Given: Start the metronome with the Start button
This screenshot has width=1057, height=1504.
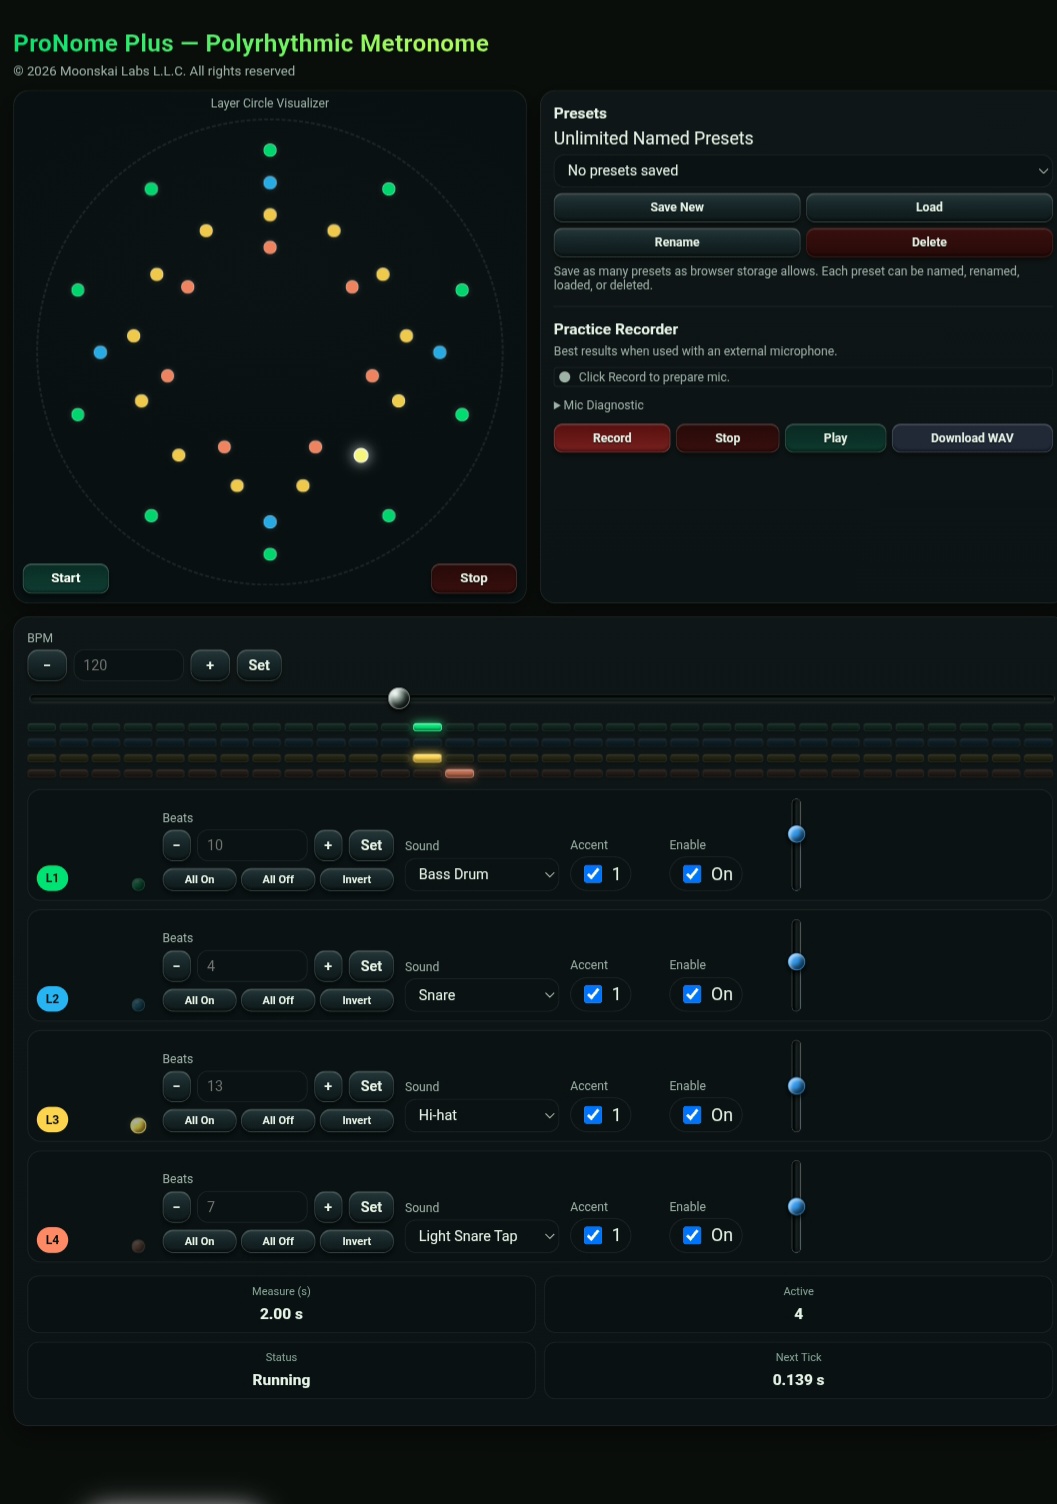Looking at the screenshot, I should (66, 578).
